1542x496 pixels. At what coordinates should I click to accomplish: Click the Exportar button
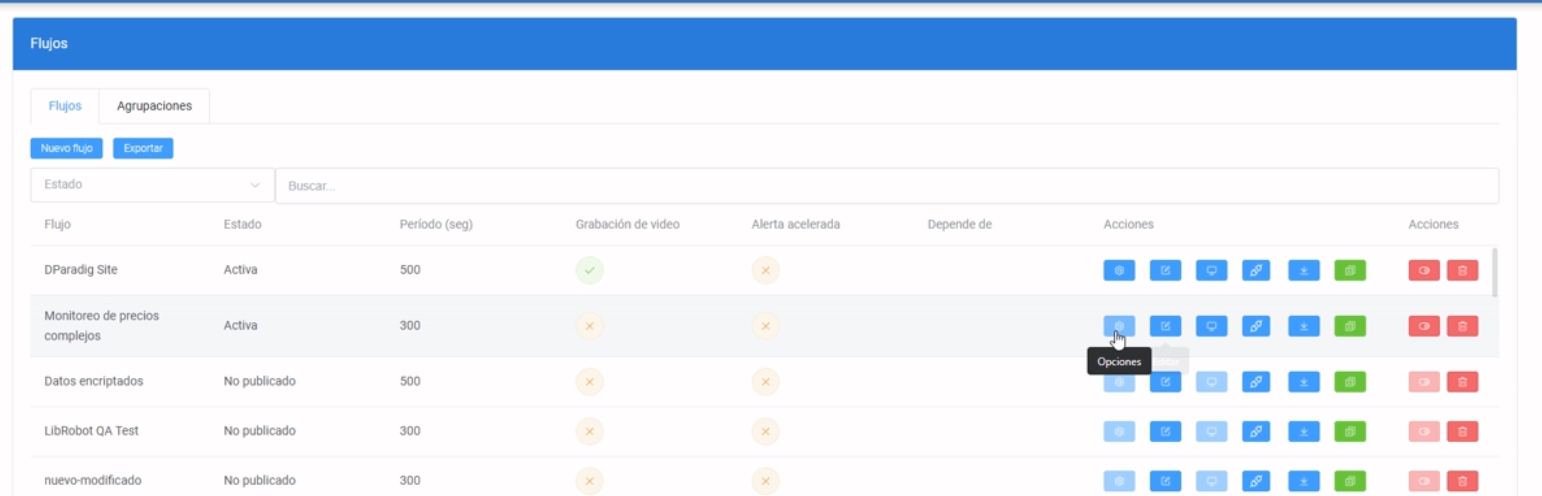pyautogui.click(x=143, y=148)
